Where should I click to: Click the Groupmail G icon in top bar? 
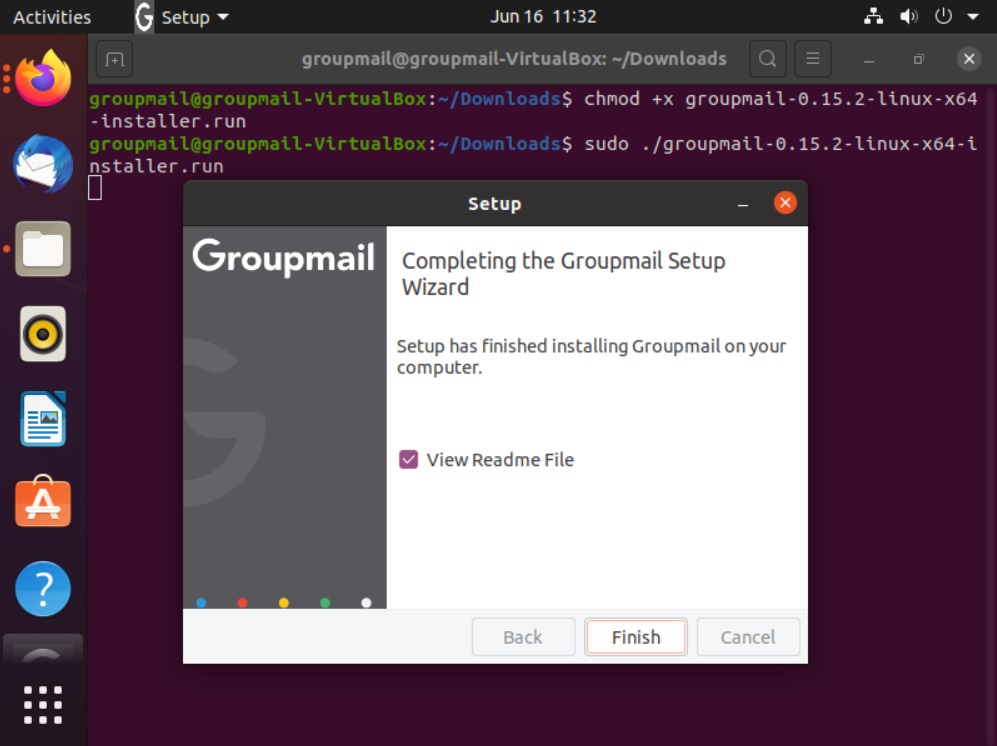144,17
